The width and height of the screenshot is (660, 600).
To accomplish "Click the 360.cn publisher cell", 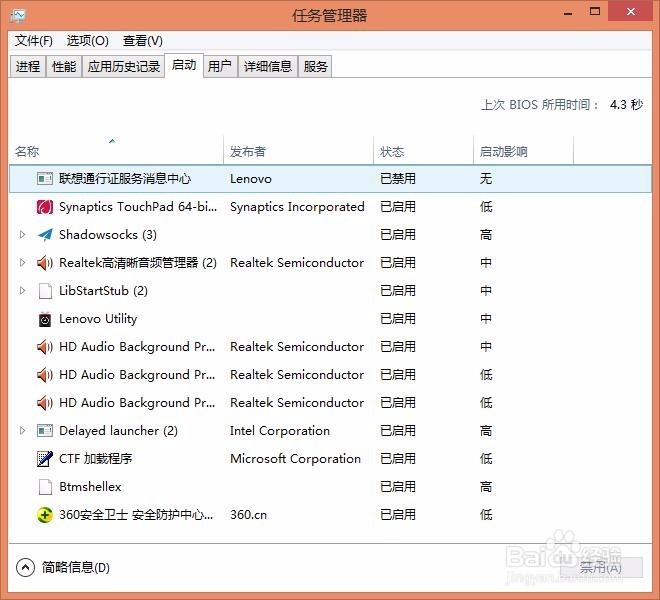I will [248, 515].
